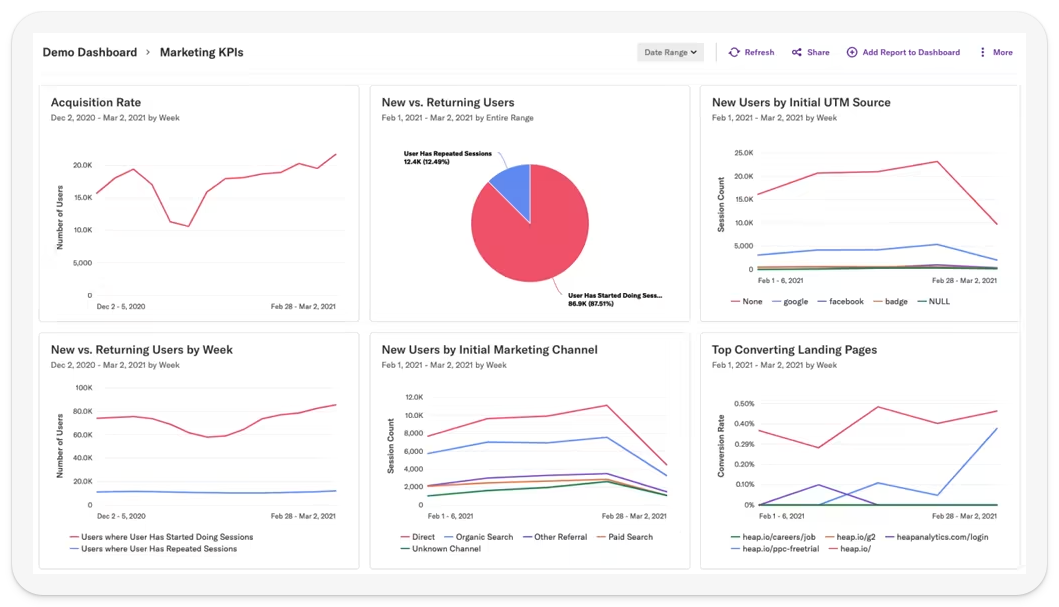
Task: Go to Demo Dashboard breadcrumb
Action: [x=90, y=52]
